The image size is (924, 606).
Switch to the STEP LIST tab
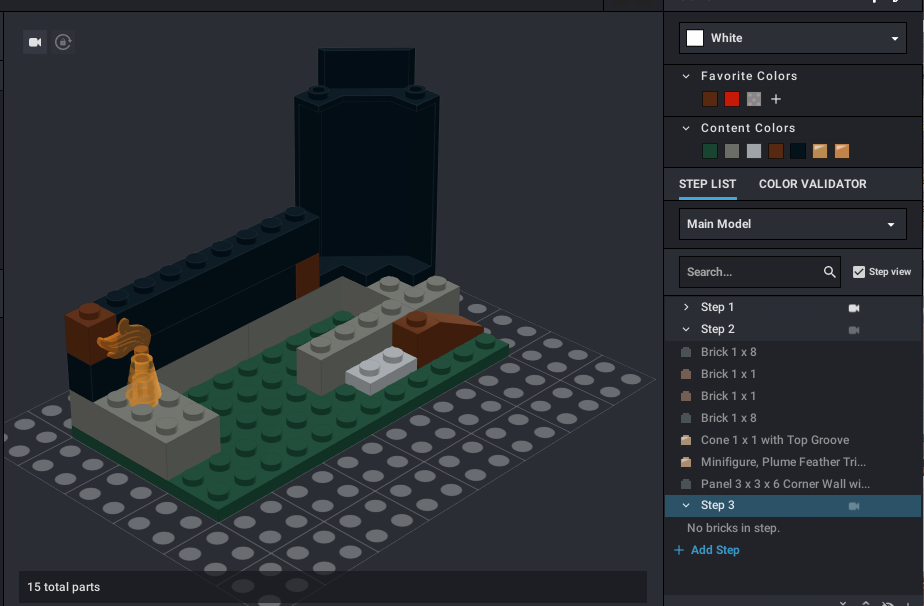[707, 184]
